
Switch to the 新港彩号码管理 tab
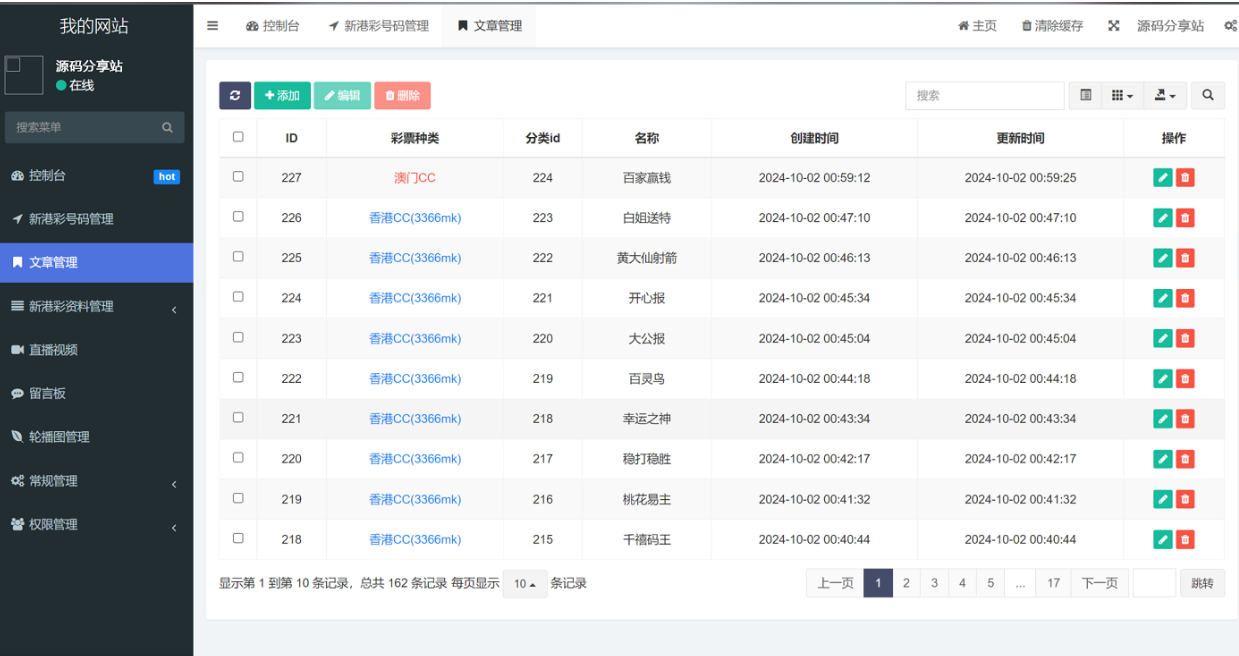(x=379, y=26)
